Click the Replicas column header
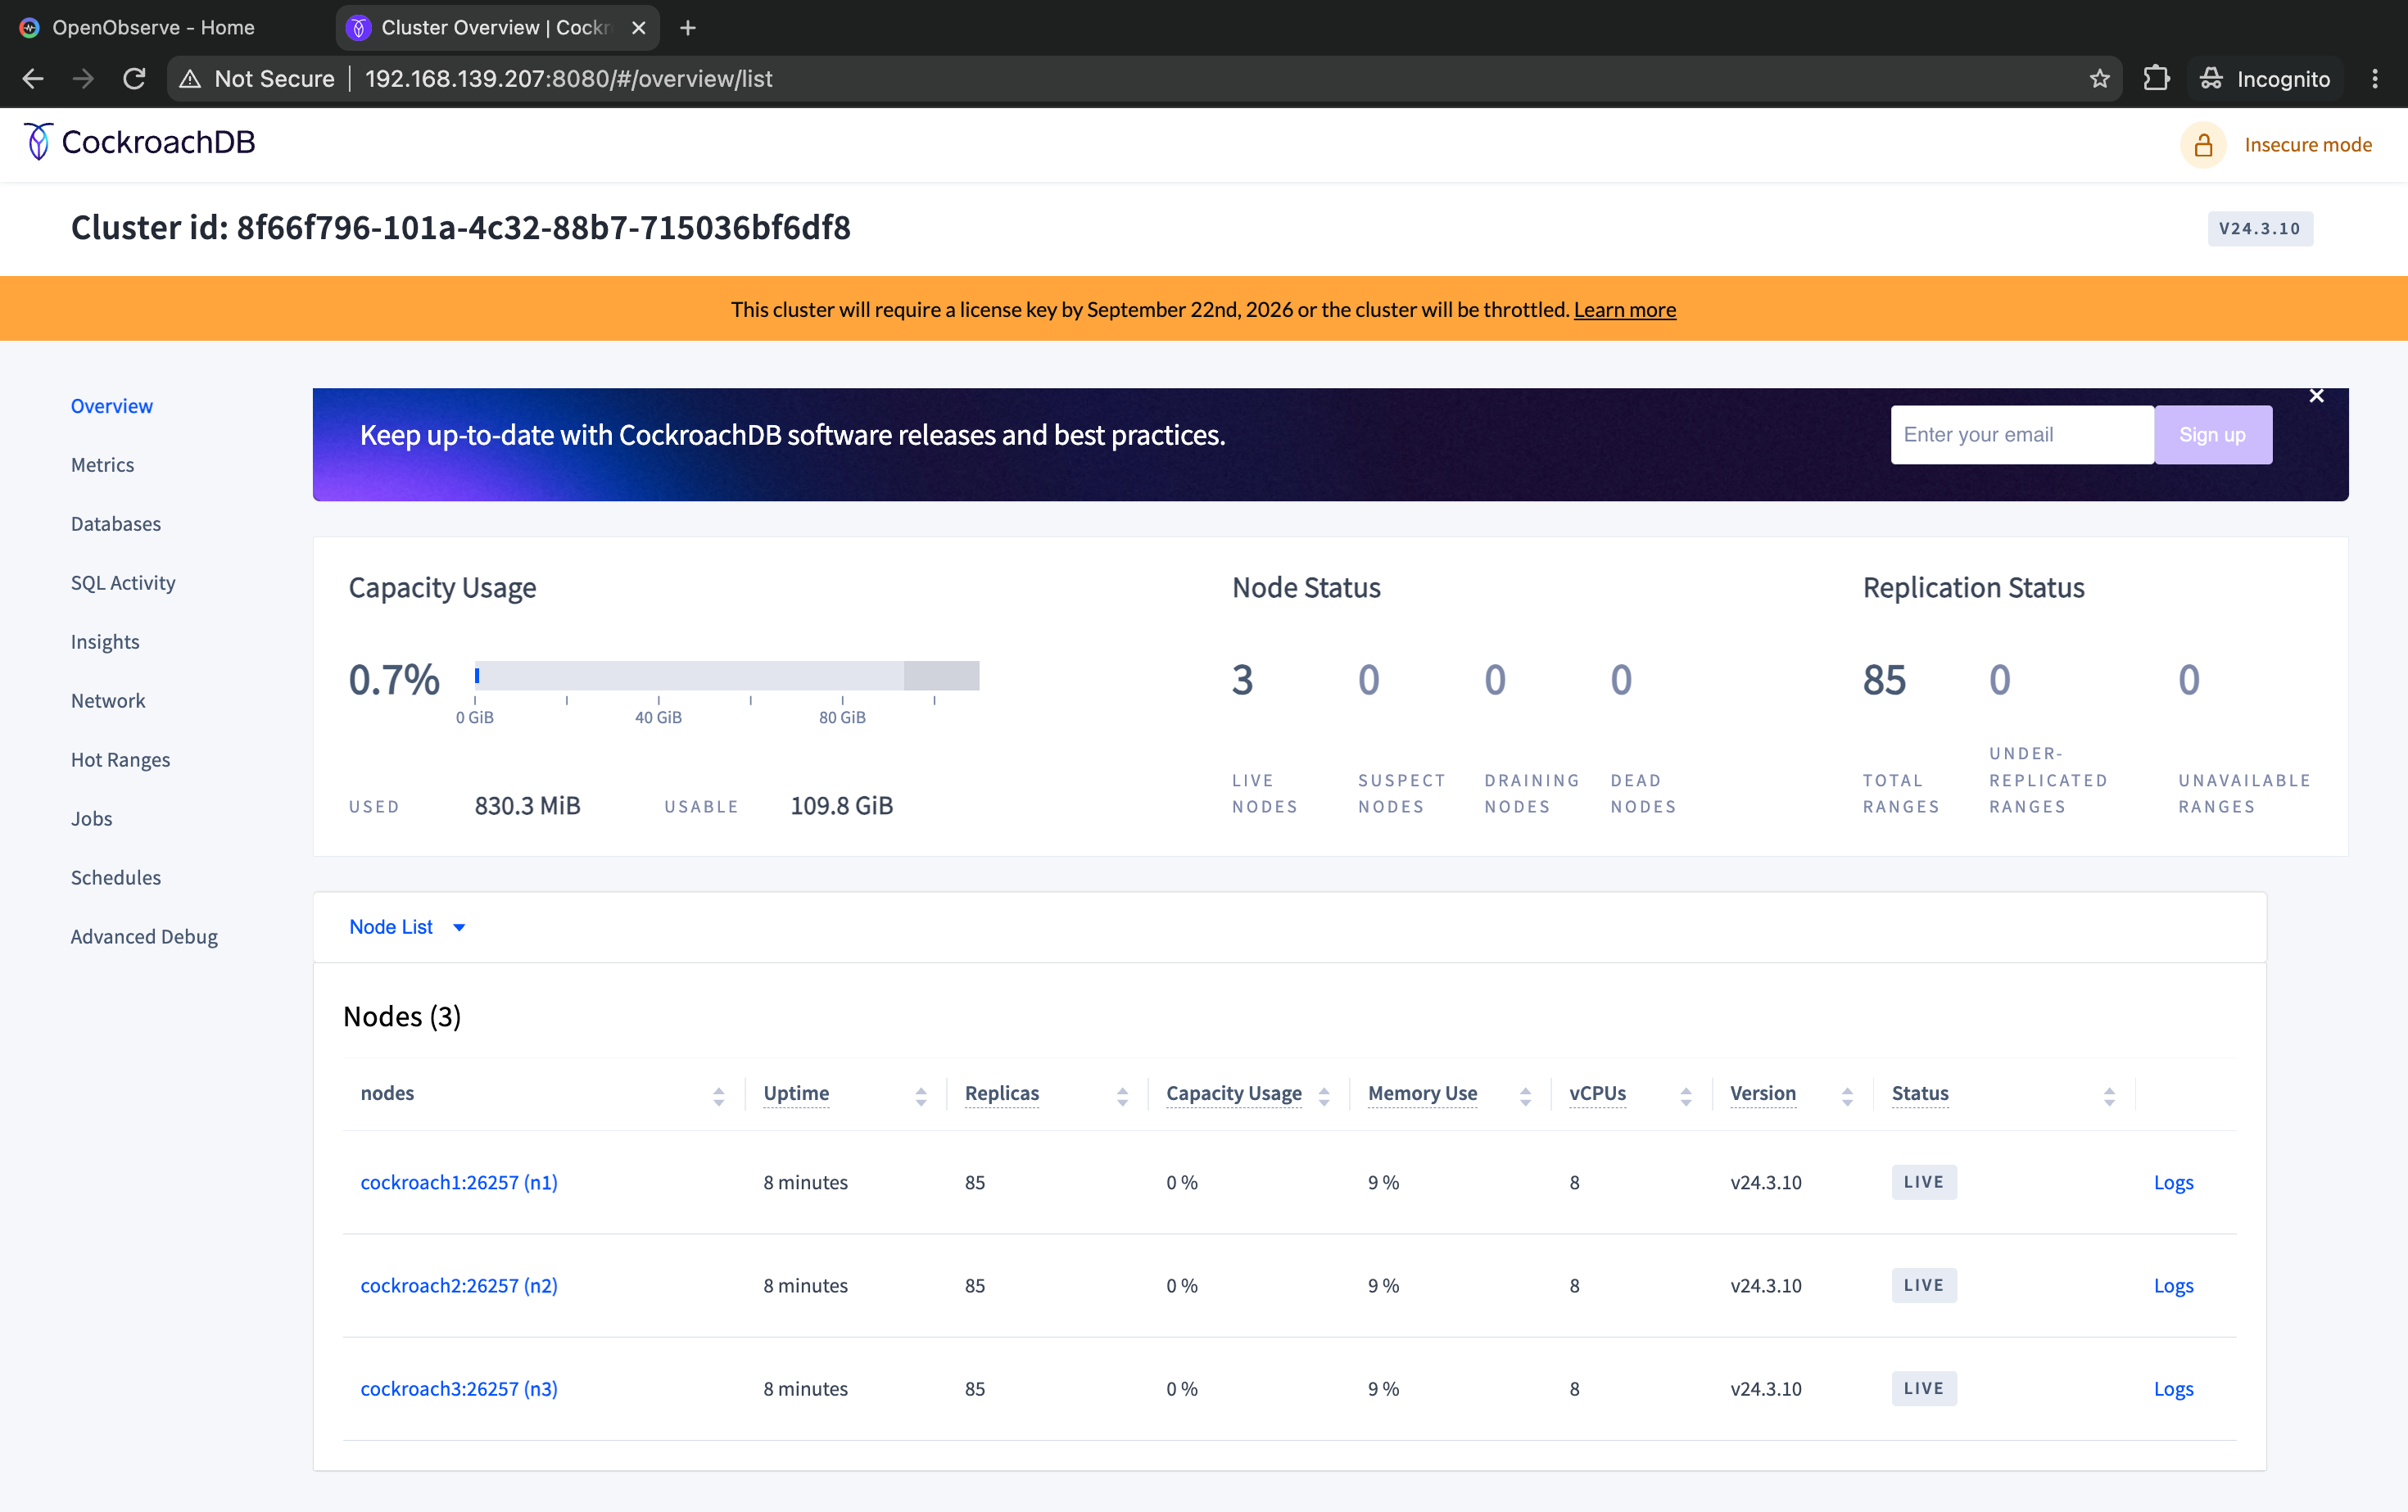Viewport: 2408px width, 1512px height. coord(1002,1093)
